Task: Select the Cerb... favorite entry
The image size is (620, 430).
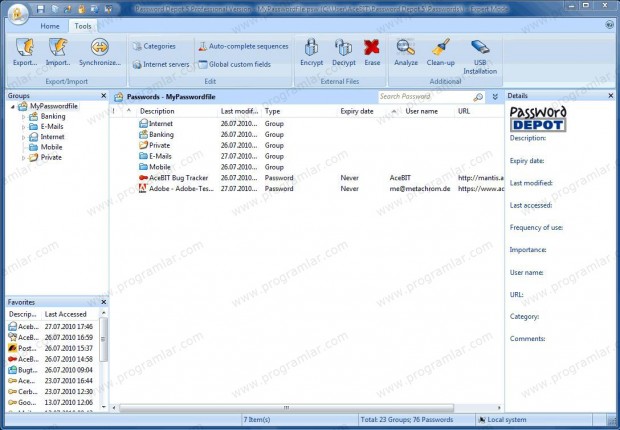Action: (51, 392)
